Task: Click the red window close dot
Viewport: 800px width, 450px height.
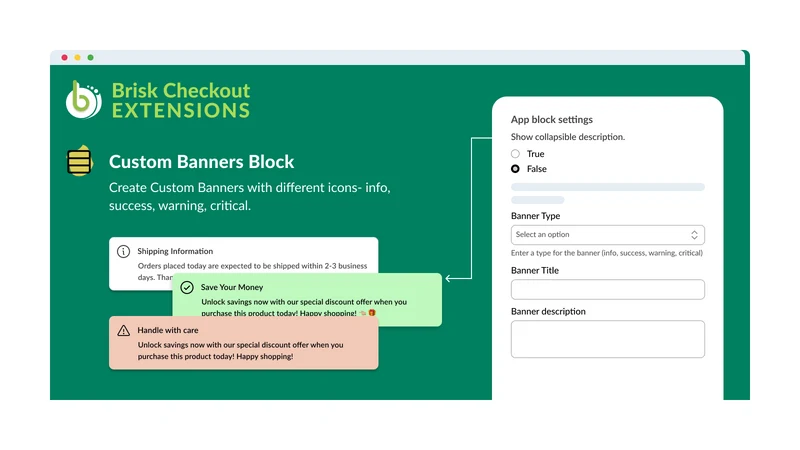Action: pos(64,58)
